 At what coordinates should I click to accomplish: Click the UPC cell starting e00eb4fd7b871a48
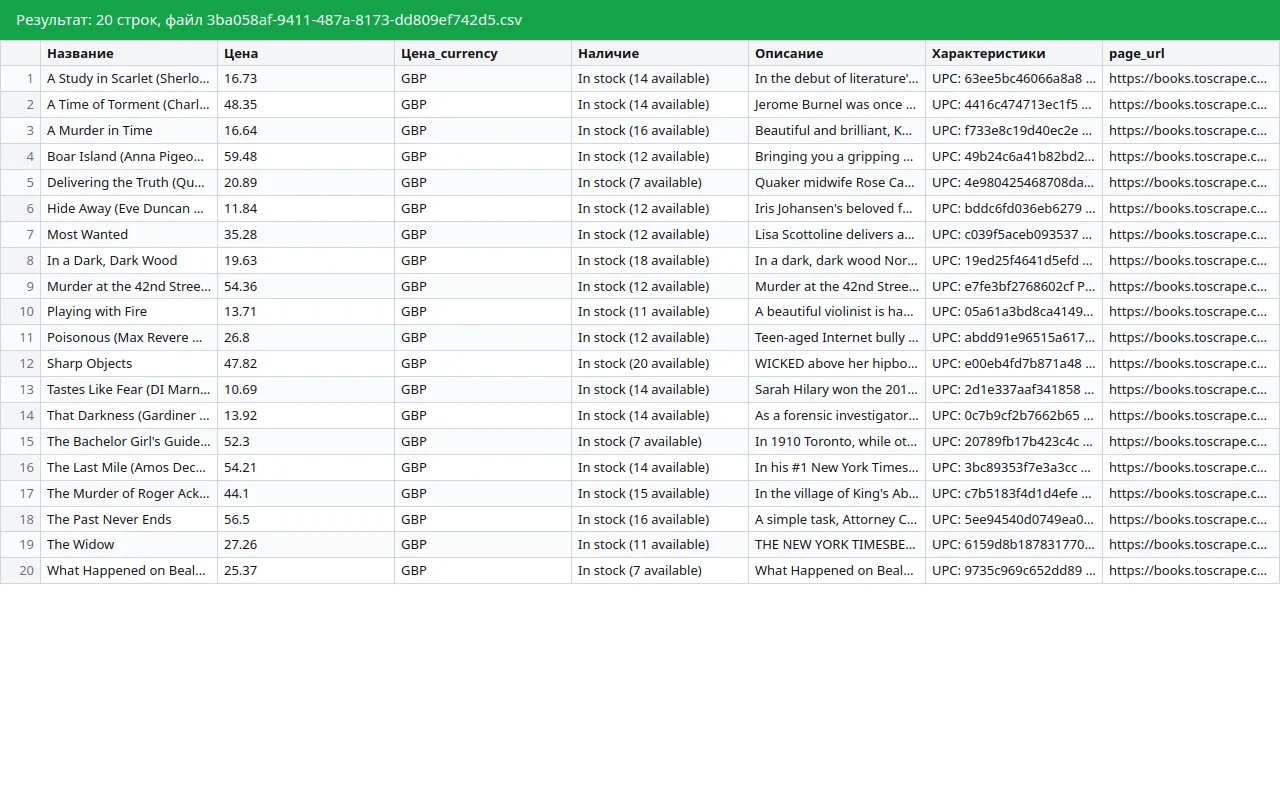[x=1014, y=363]
